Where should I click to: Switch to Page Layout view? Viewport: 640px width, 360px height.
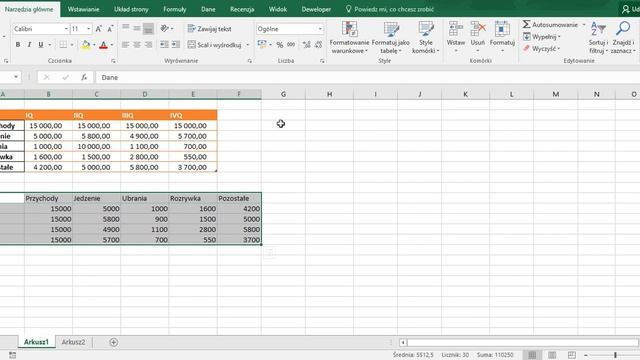552,355
